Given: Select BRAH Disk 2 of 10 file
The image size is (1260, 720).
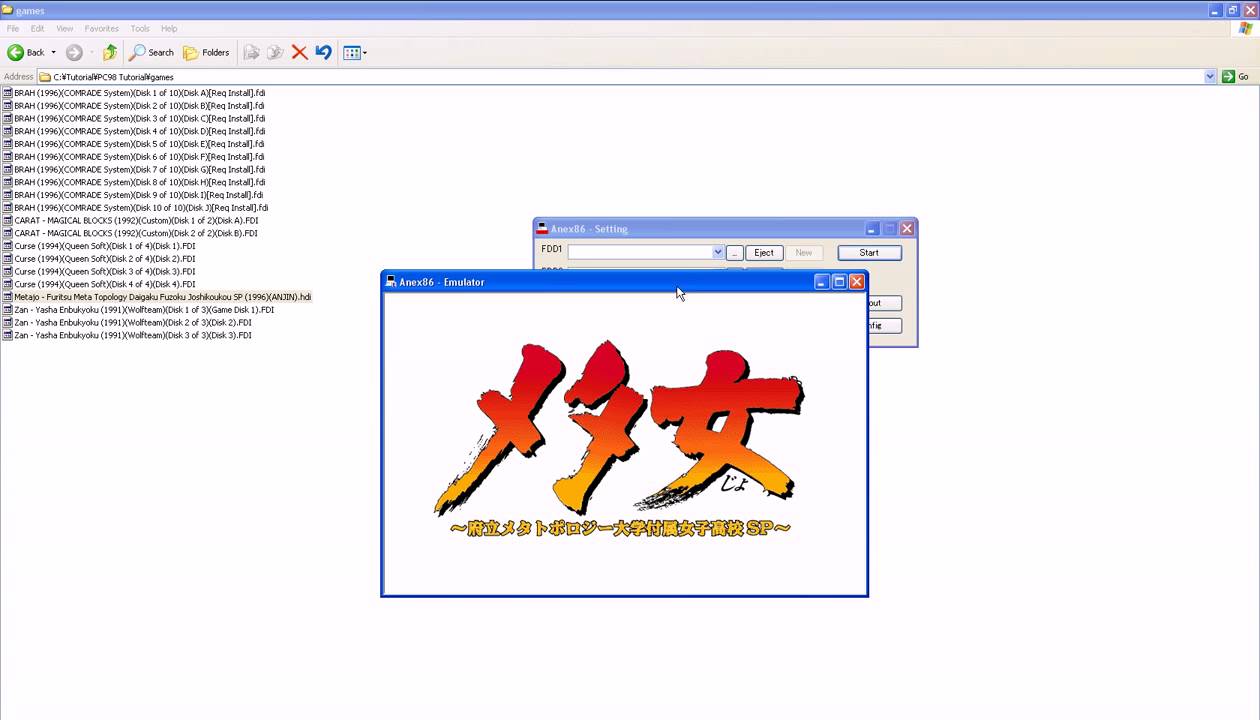Looking at the screenshot, I should (x=138, y=106).
